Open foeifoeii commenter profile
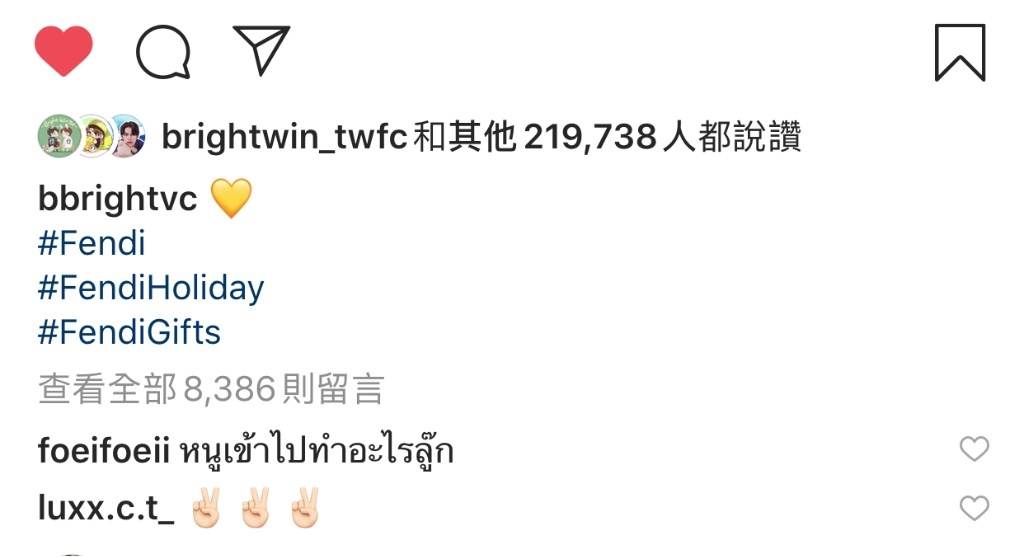Image resolution: width=1024 pixels, height=557 pixels. coord(103,451)
